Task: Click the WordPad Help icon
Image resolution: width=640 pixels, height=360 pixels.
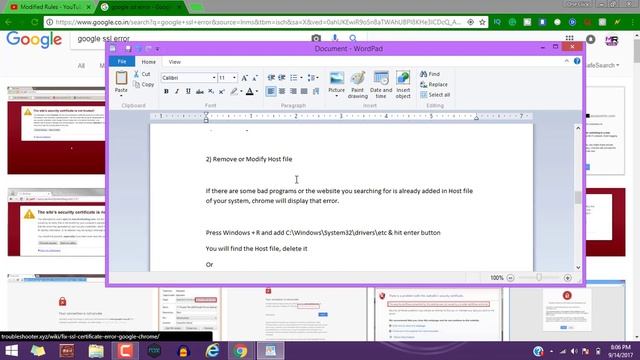Action: tap(577, 61)
